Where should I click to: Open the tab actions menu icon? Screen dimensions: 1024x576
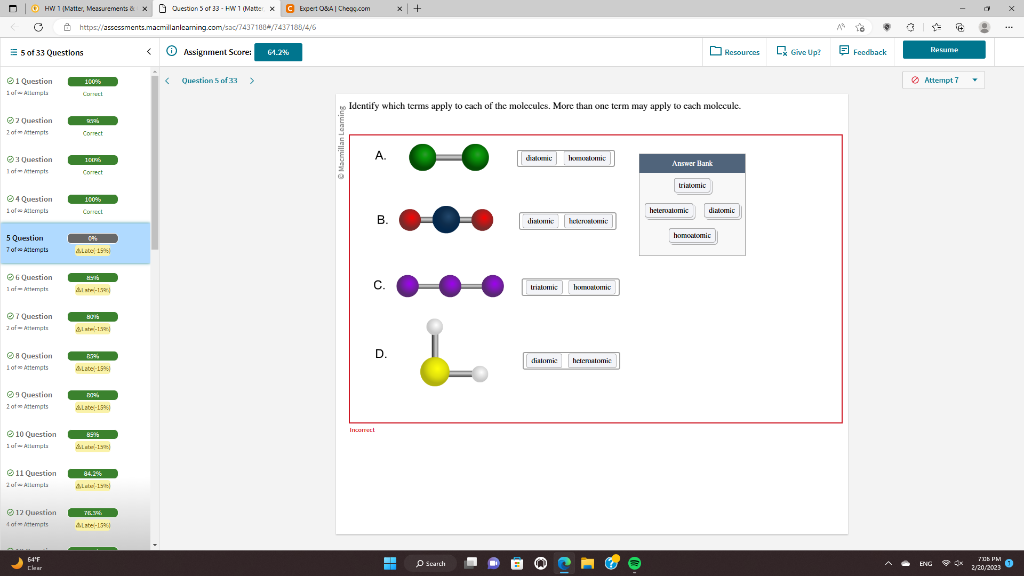(x=12, y=8)
